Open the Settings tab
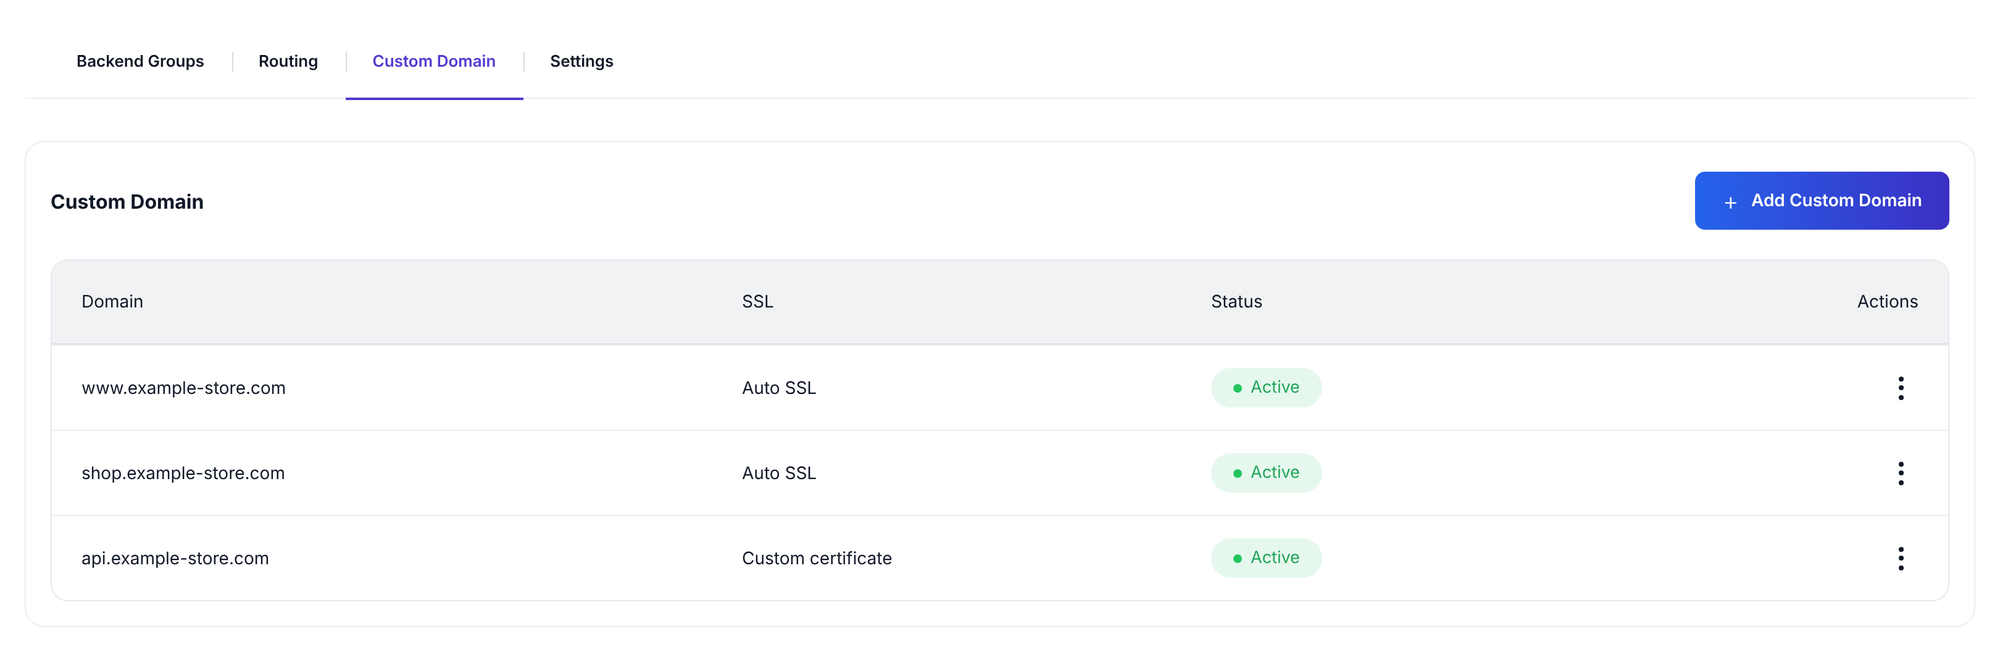 (x=581, y=61)
